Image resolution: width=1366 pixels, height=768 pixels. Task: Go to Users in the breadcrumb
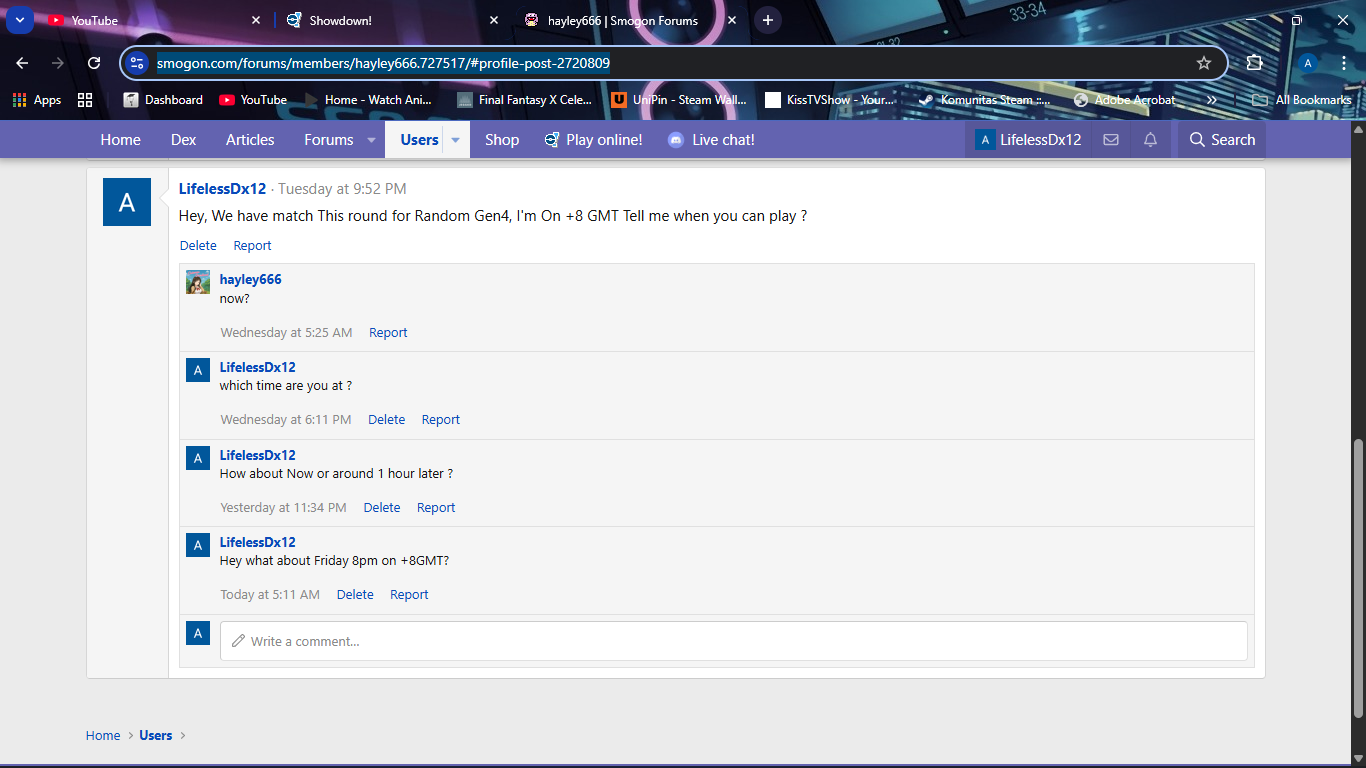pyautogui.click(x=156, y=736)
